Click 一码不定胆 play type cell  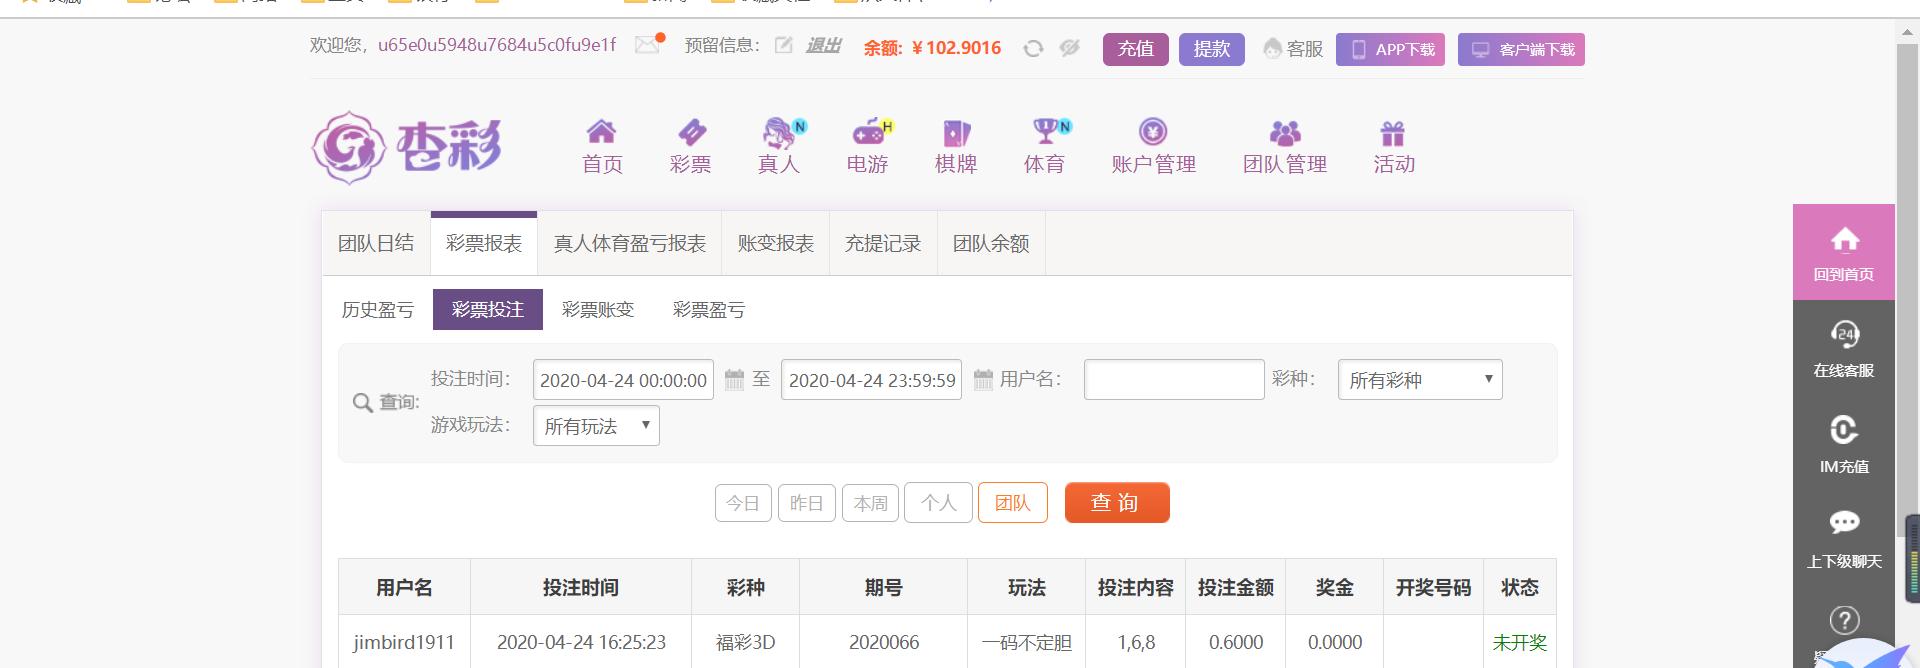1026,642
